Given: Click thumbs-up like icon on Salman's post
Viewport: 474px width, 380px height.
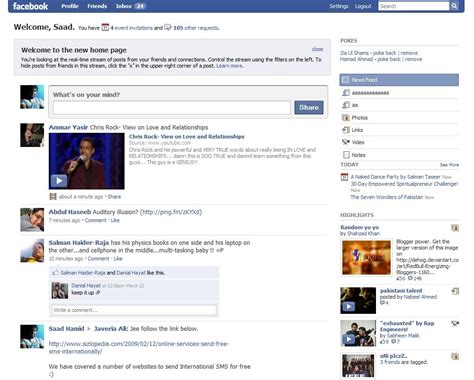Looking at the screenshot, I should [x=55, y=273].
